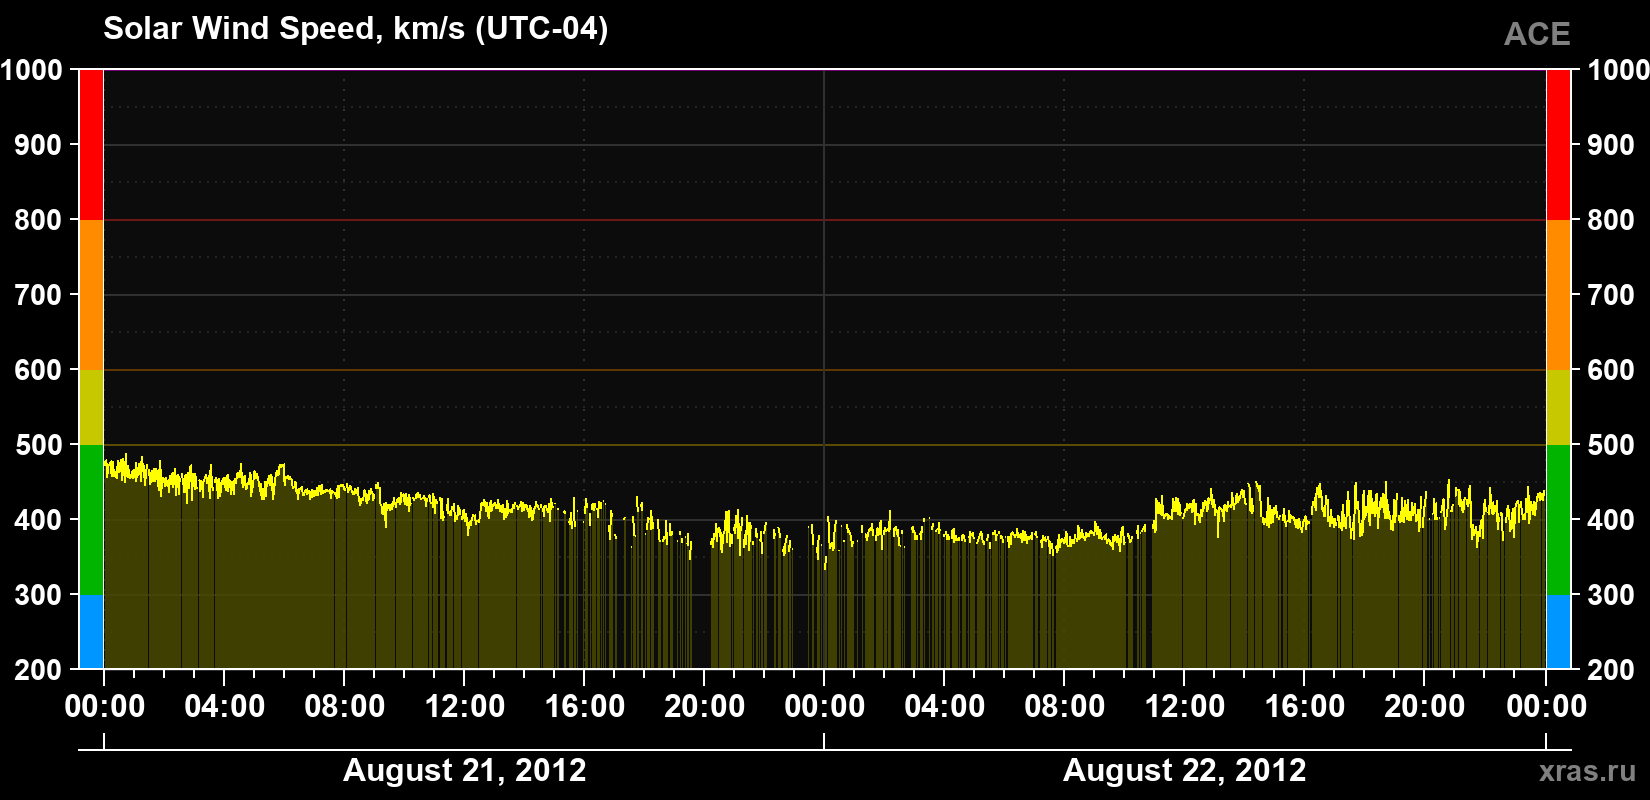Click the 20:00 time label under August 22
The image size is (1650, 800).
pos(1424,707)
